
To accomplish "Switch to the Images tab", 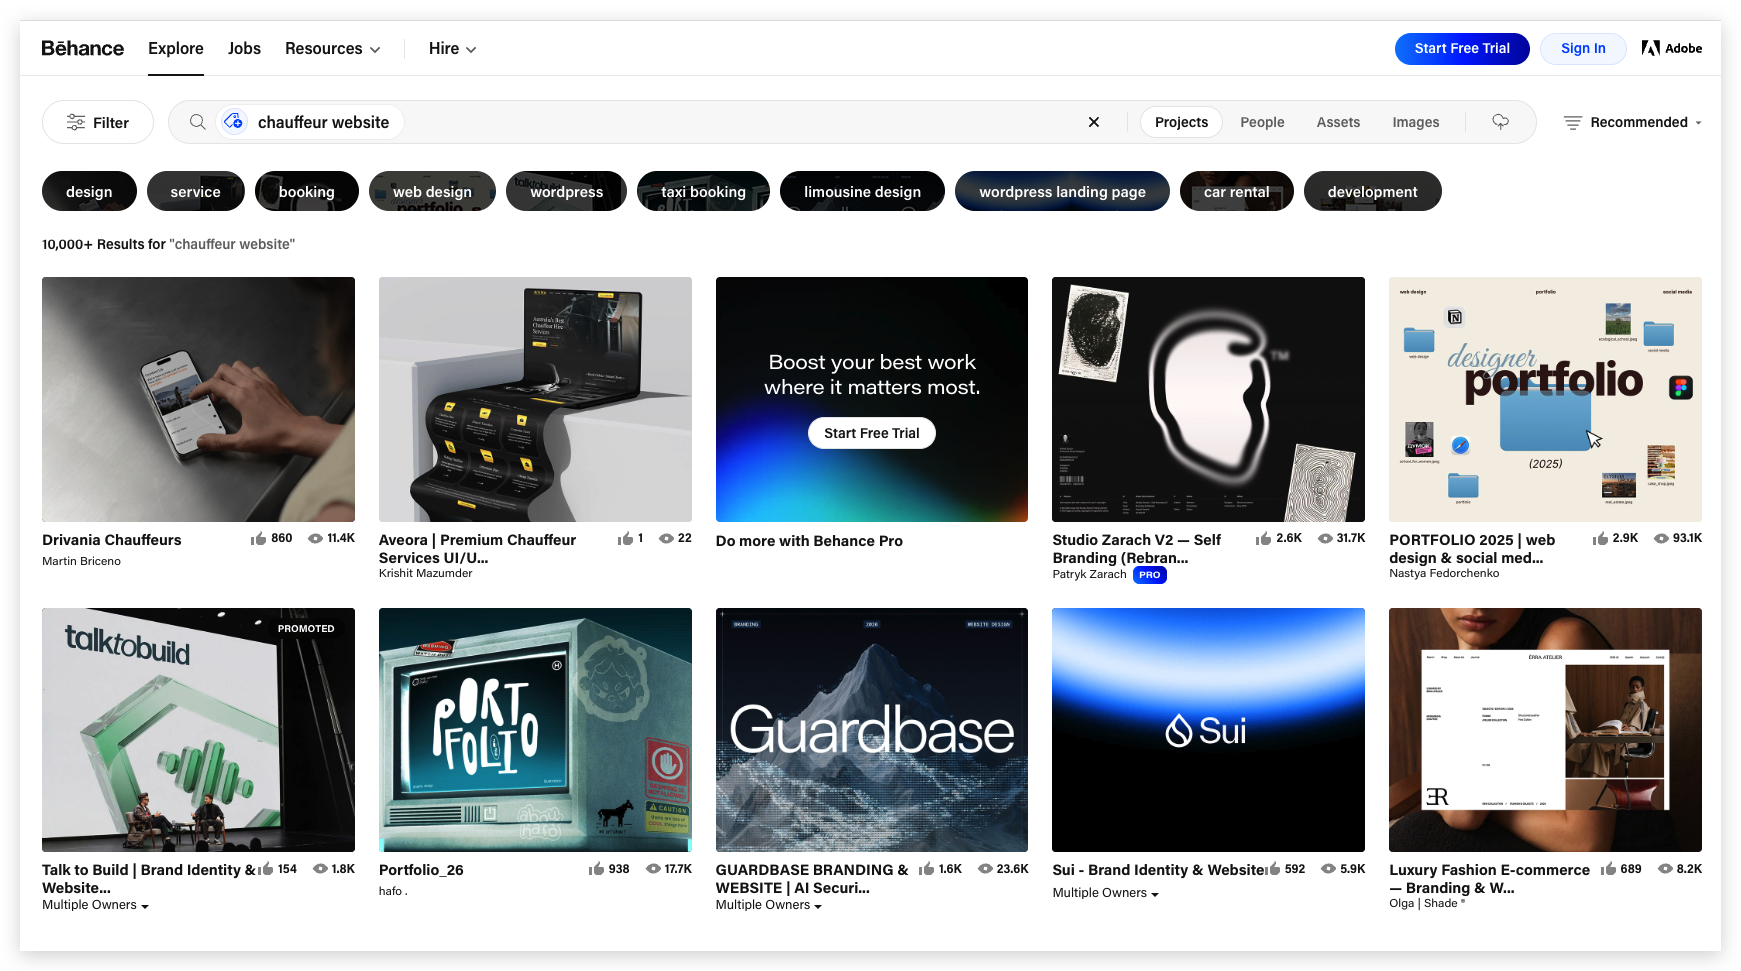I will (1416, 122).
